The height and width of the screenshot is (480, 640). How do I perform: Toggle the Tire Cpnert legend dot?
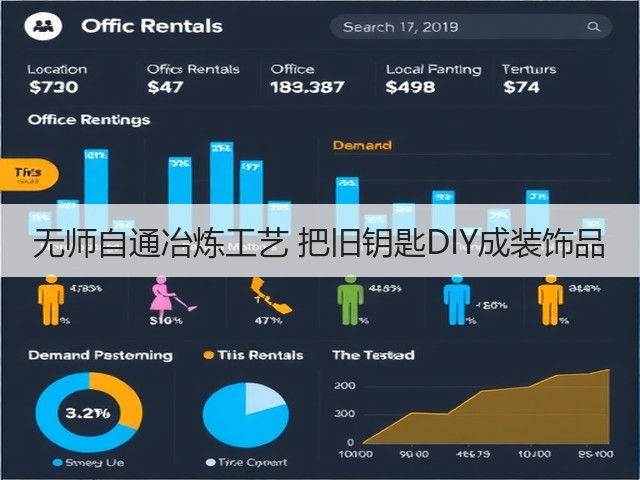click(x=211, y=462)
